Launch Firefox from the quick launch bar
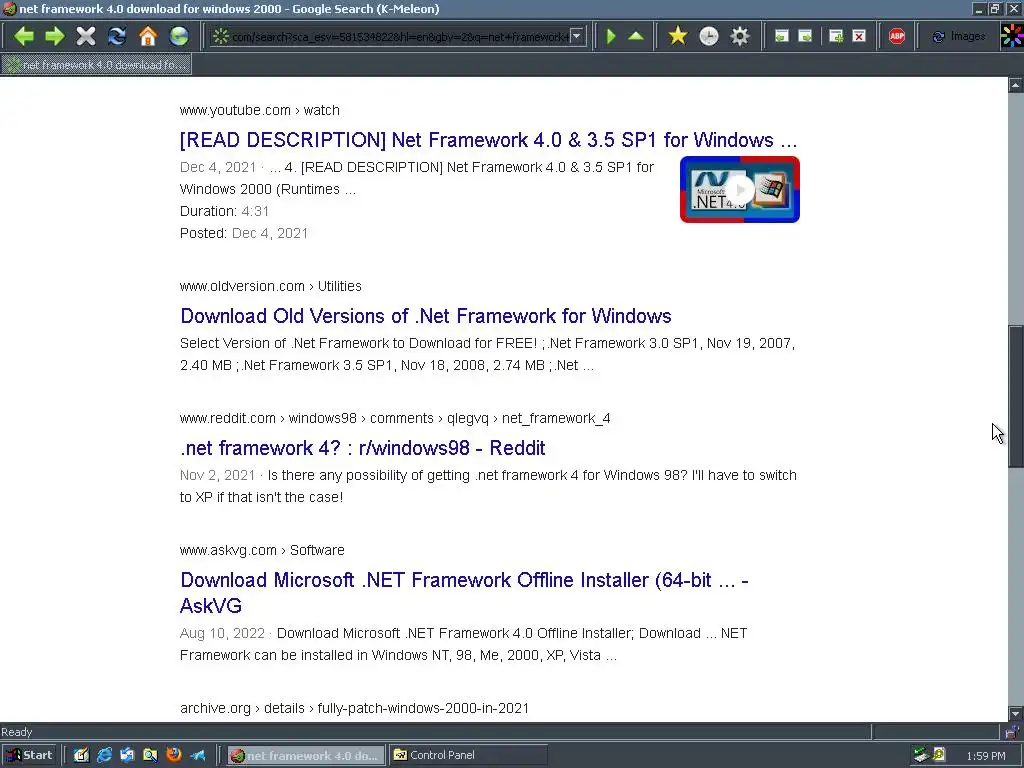This screenshot has height=768, width=1024. (x=174, y=755)
